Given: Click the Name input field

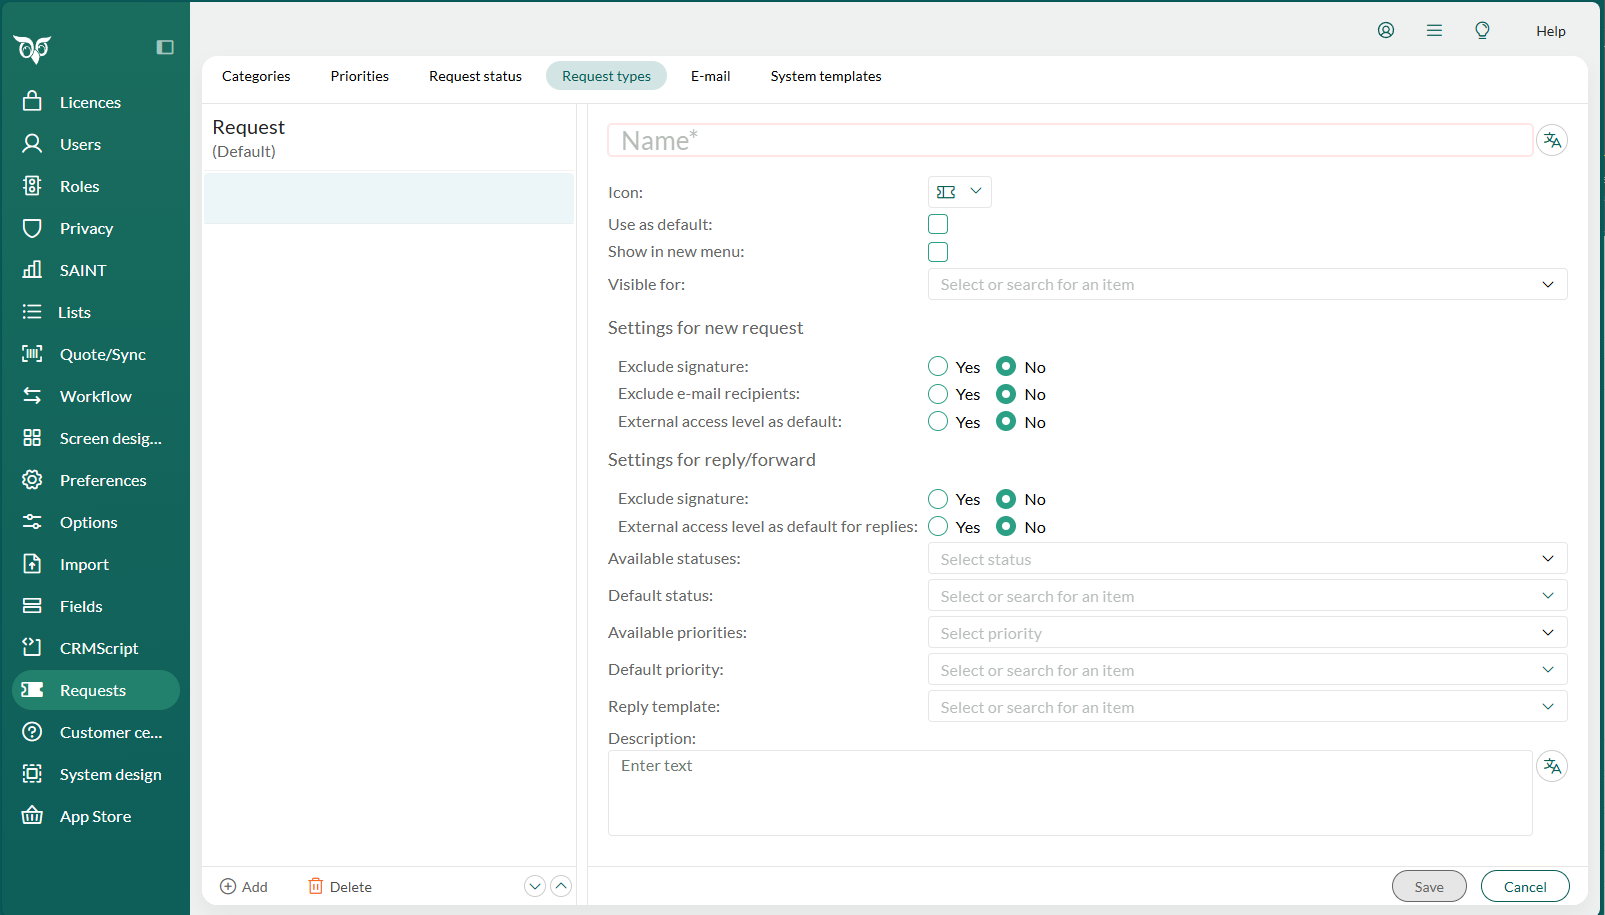Looking at the screenshot, I should coord(1070,140).
